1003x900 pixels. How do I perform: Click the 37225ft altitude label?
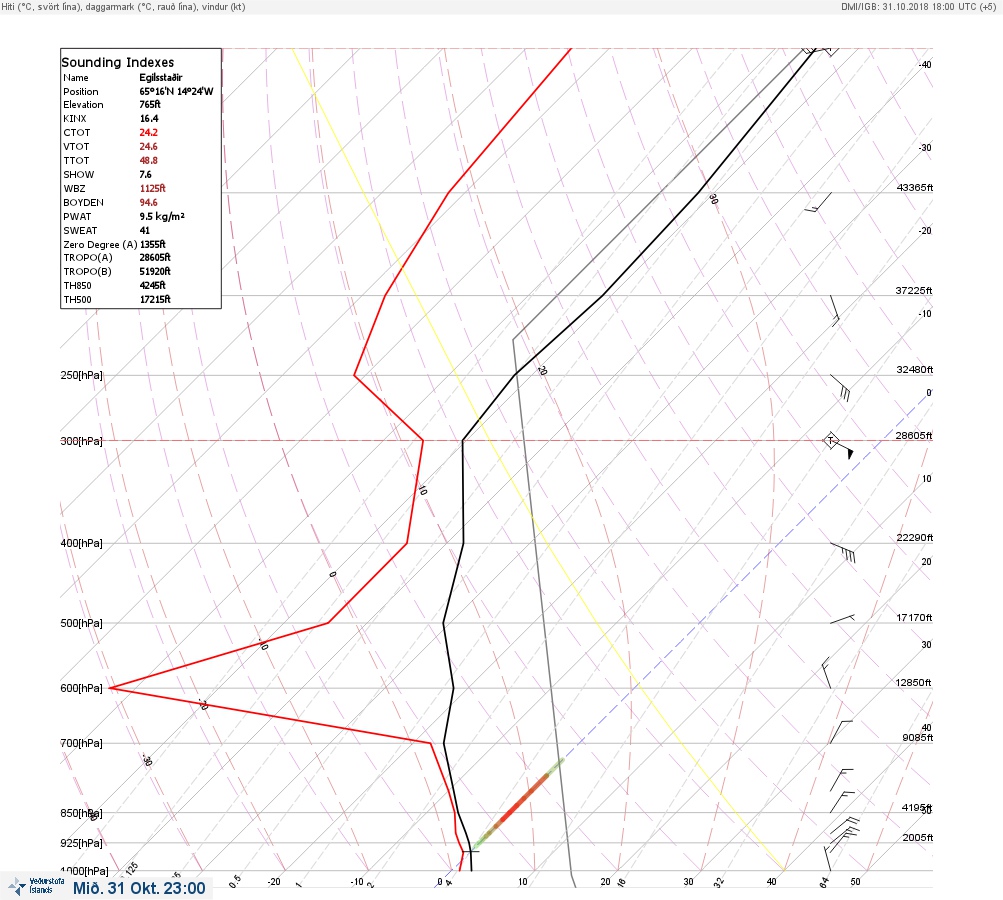point(913,290)
